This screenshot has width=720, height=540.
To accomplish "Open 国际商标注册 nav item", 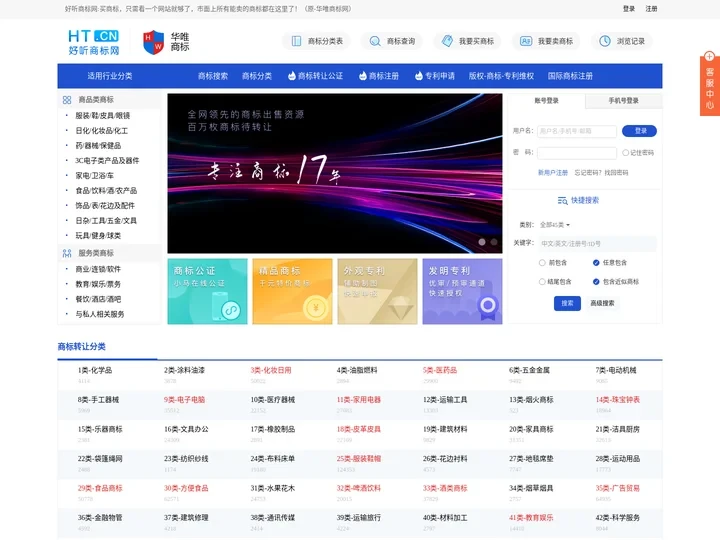I will pyautogui.click(x=570, y=76).
